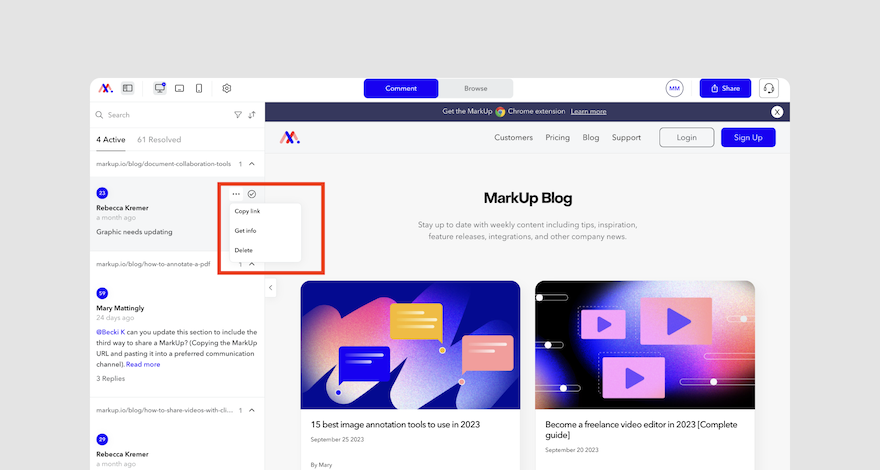The height and width of the screenshot is (470, 880).
Task: Click Read more in Mary's comment
Action: coord(143,364)
